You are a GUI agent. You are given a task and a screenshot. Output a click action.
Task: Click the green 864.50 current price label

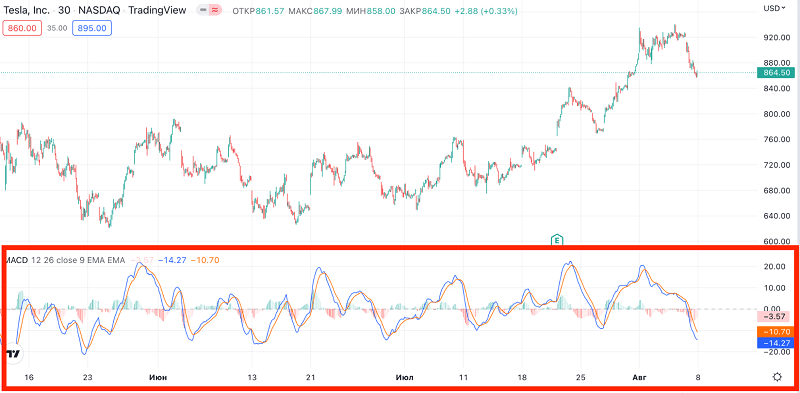tap(776, 72)
